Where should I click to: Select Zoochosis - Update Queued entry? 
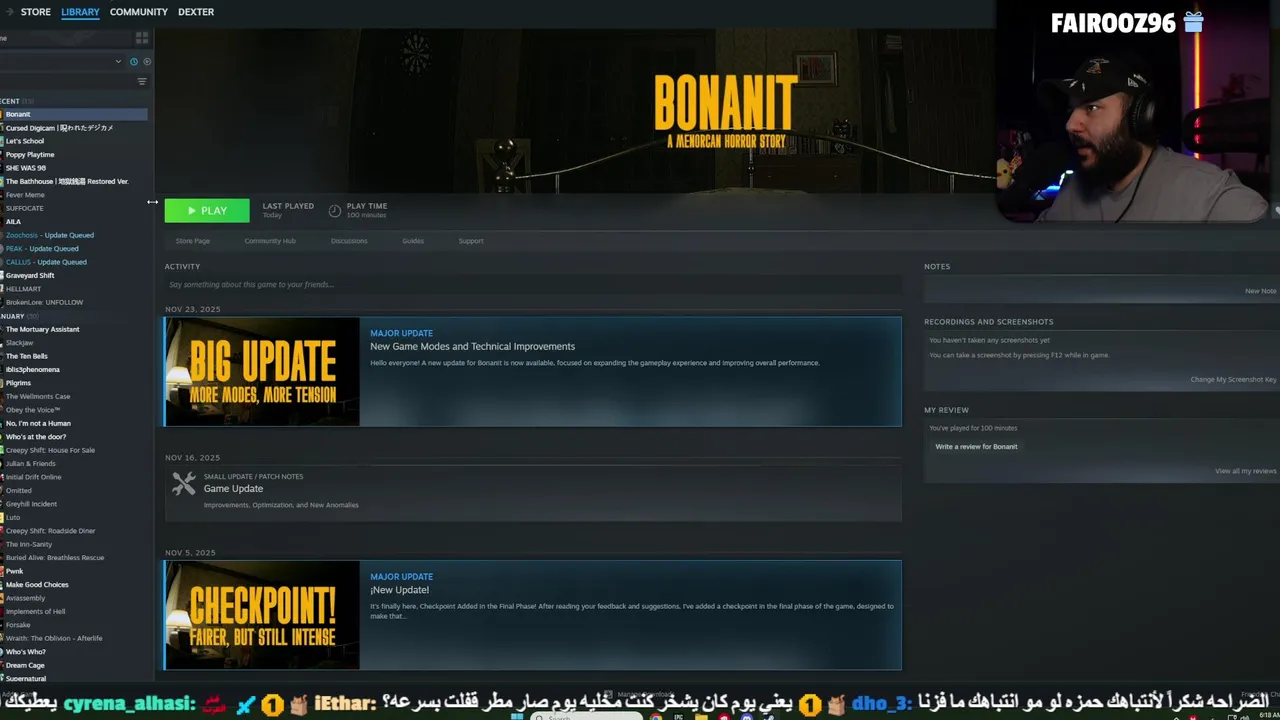(50, 235)
